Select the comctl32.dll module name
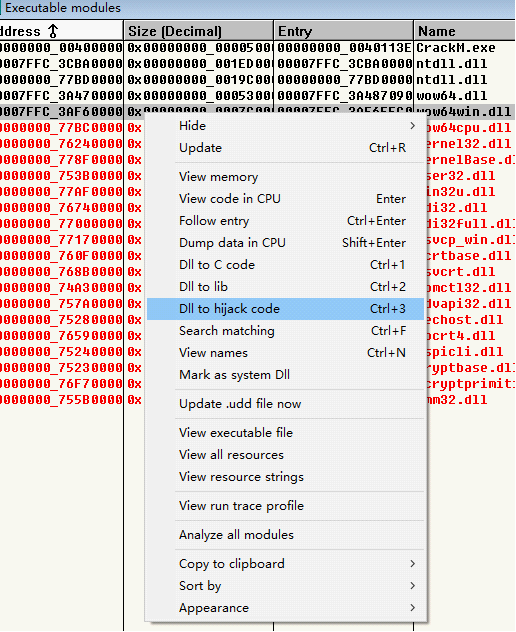The width and height of the screenshot is (516, 632). point(470,288)
